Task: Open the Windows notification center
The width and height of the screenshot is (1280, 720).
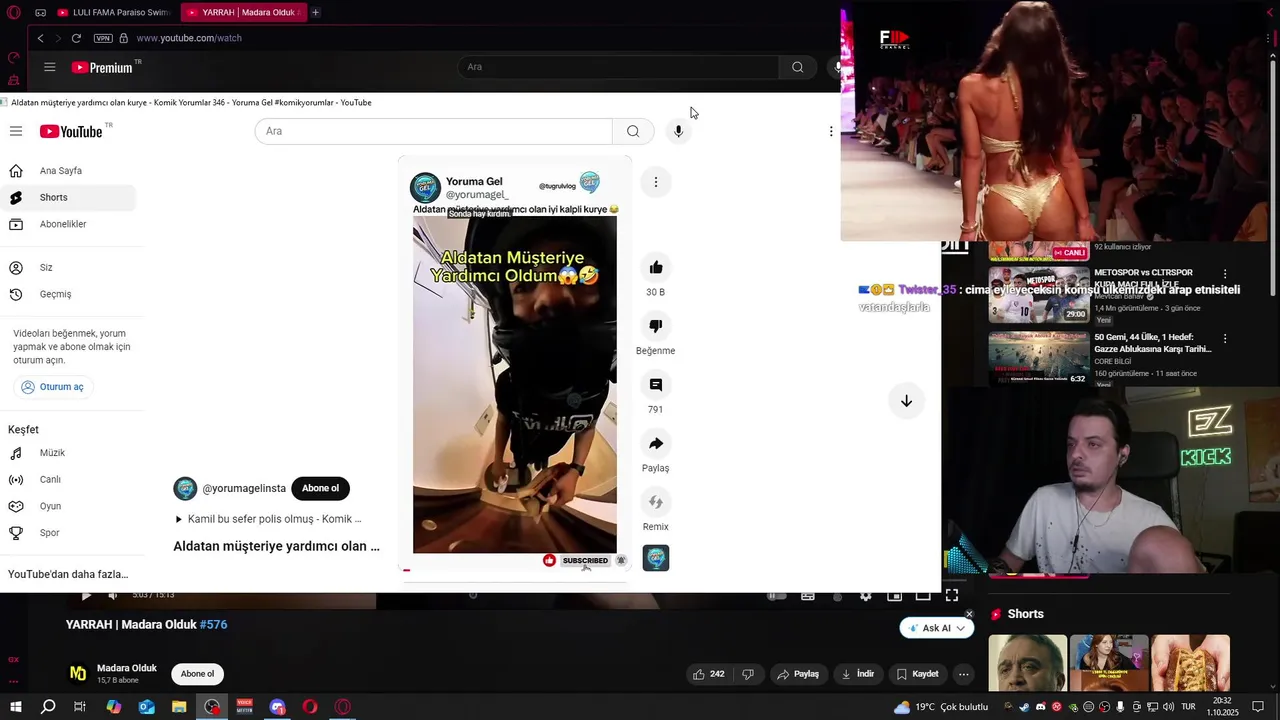Action: pyautogui.click(x=1258, y=707)
